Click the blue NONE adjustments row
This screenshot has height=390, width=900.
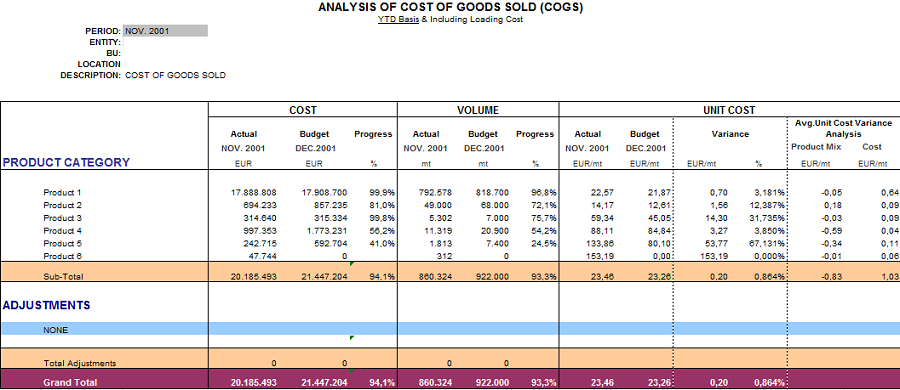point(450,329)
